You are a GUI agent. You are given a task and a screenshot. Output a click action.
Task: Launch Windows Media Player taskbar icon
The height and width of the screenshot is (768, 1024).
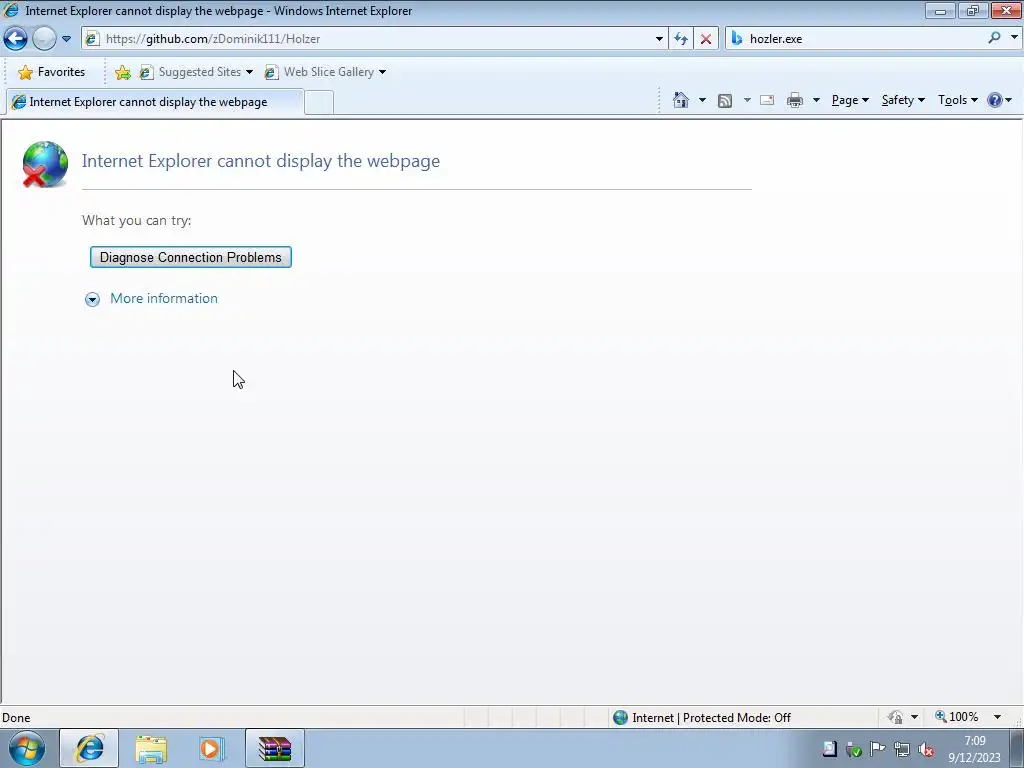tap(212, 748)
